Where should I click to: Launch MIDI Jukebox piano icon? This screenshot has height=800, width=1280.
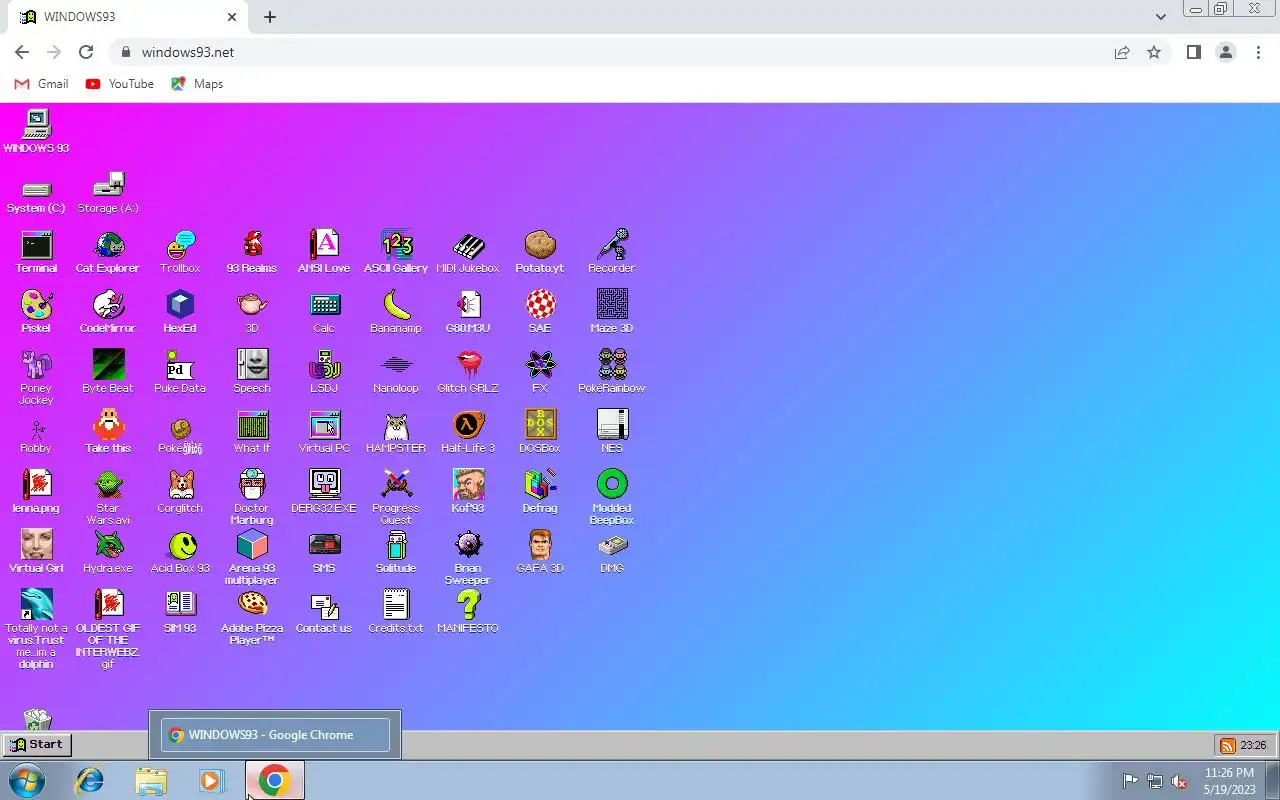click(468, 245)
